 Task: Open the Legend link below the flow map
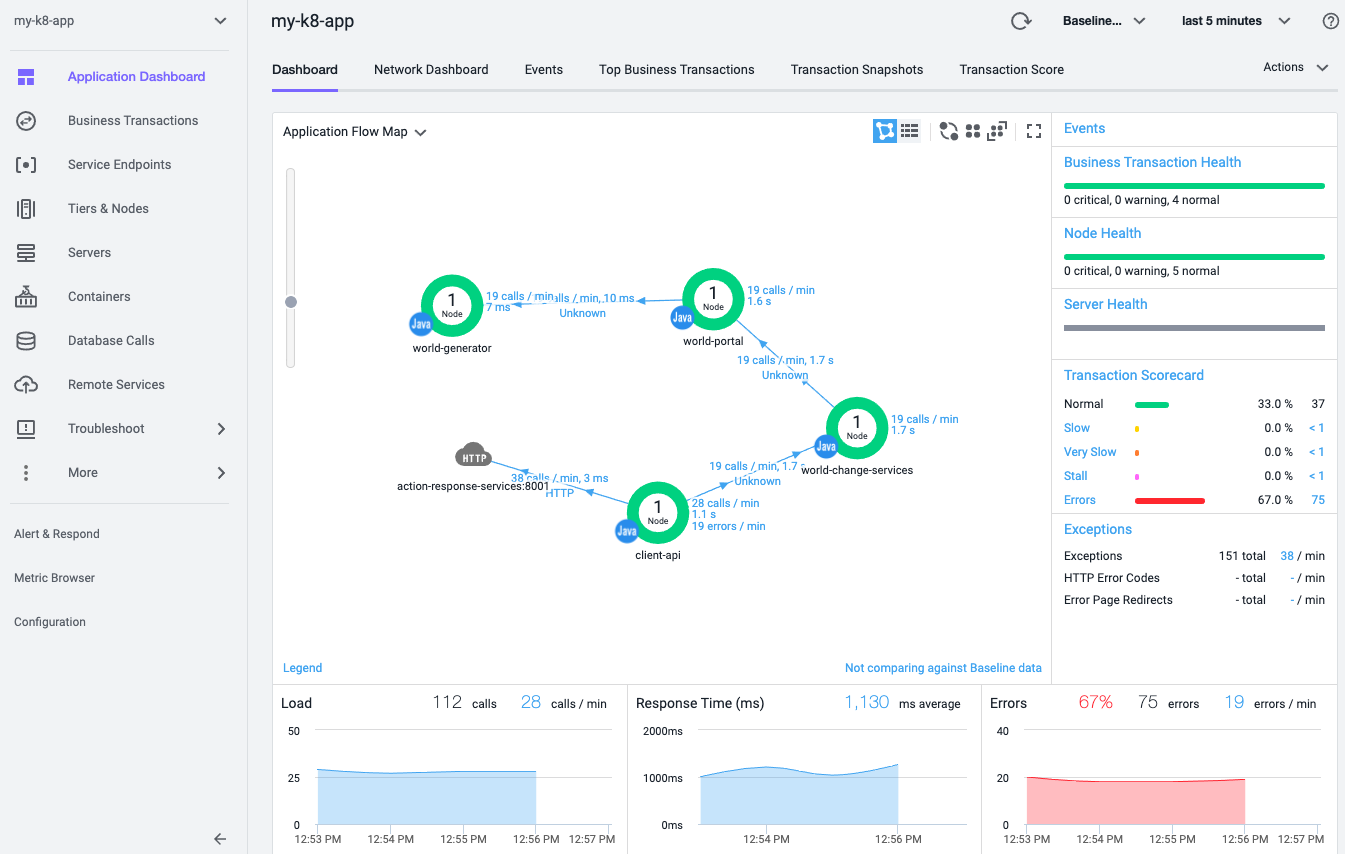pos(302,668)
